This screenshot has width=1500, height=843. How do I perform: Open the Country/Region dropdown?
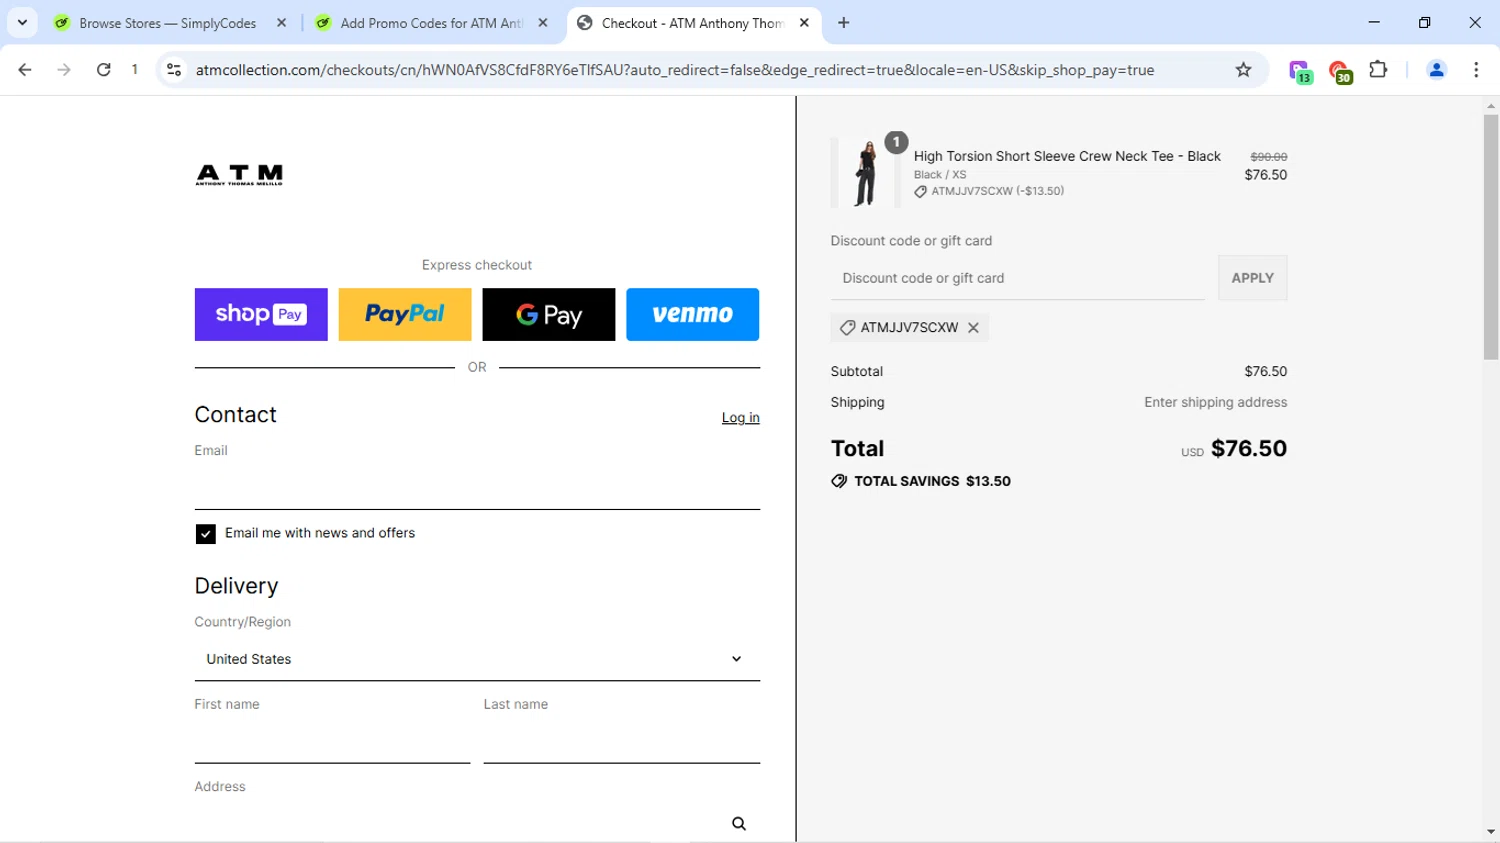477,659
